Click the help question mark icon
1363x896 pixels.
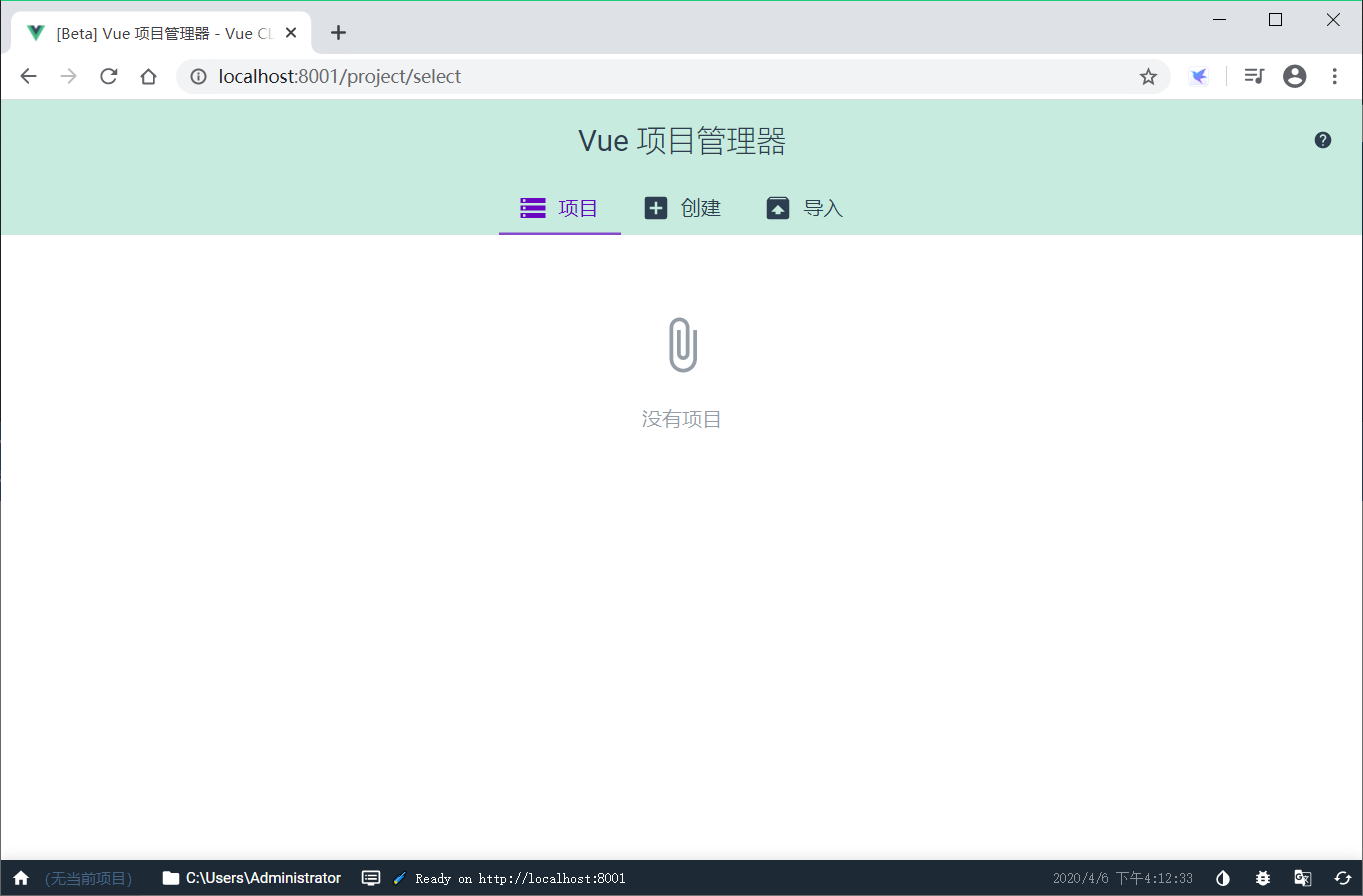coord(1323,140)
